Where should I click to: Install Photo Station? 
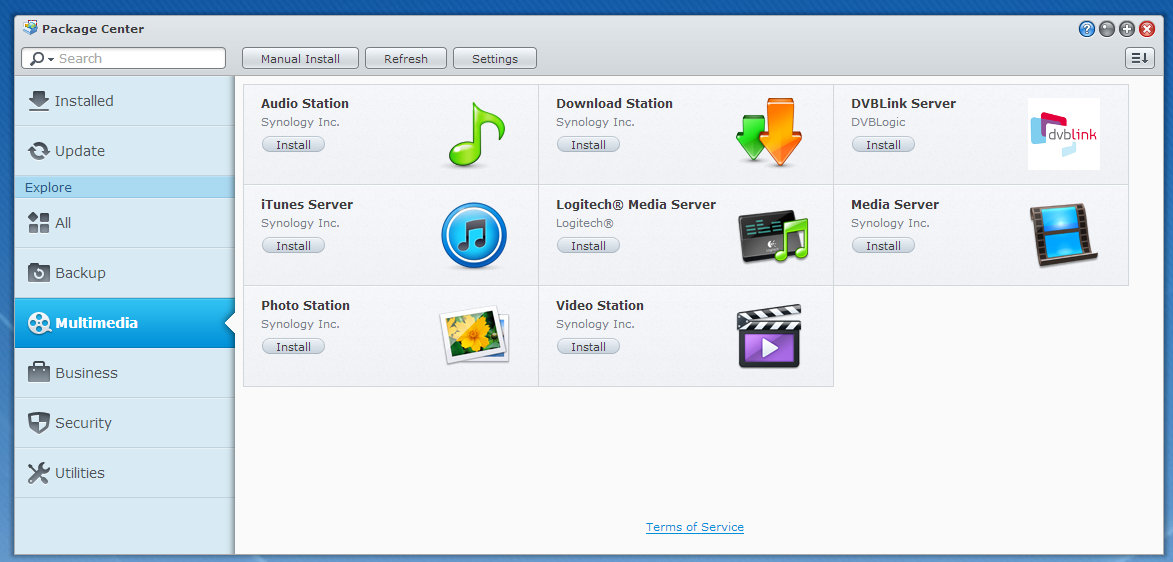coord(293,346)
